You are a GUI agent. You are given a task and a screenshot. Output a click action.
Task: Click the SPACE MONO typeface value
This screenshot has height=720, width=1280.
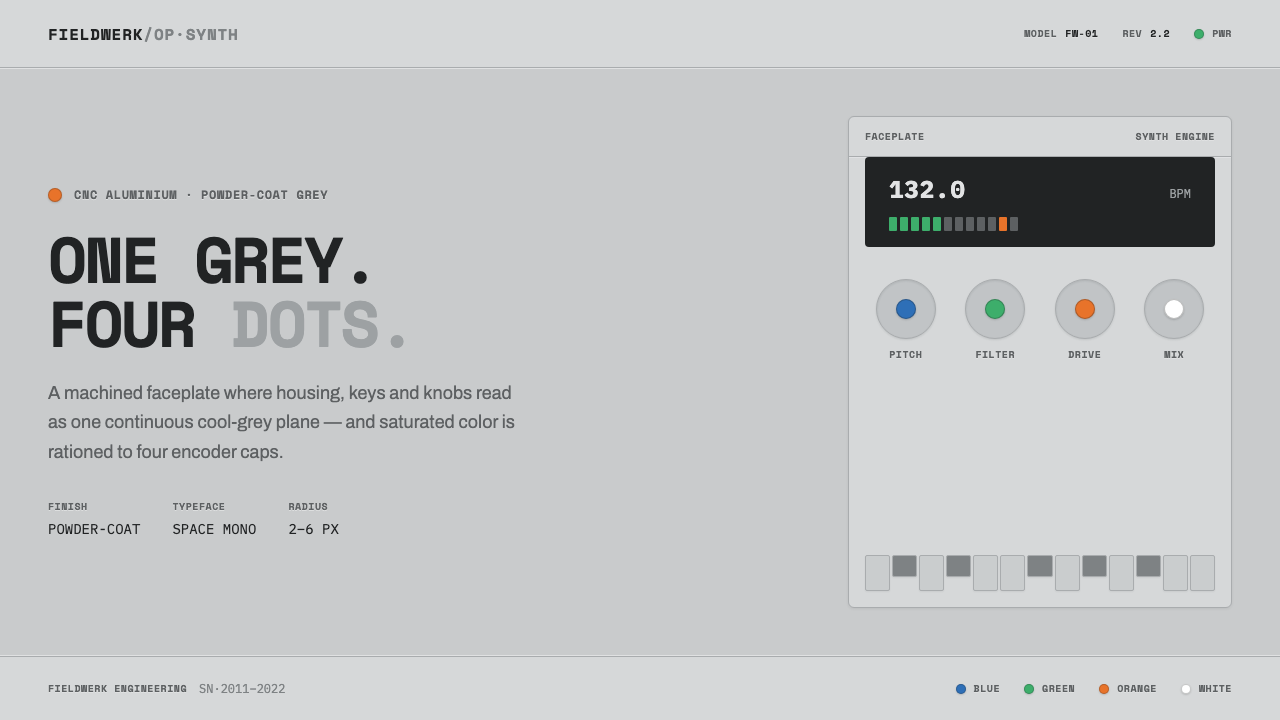point(214,530)
